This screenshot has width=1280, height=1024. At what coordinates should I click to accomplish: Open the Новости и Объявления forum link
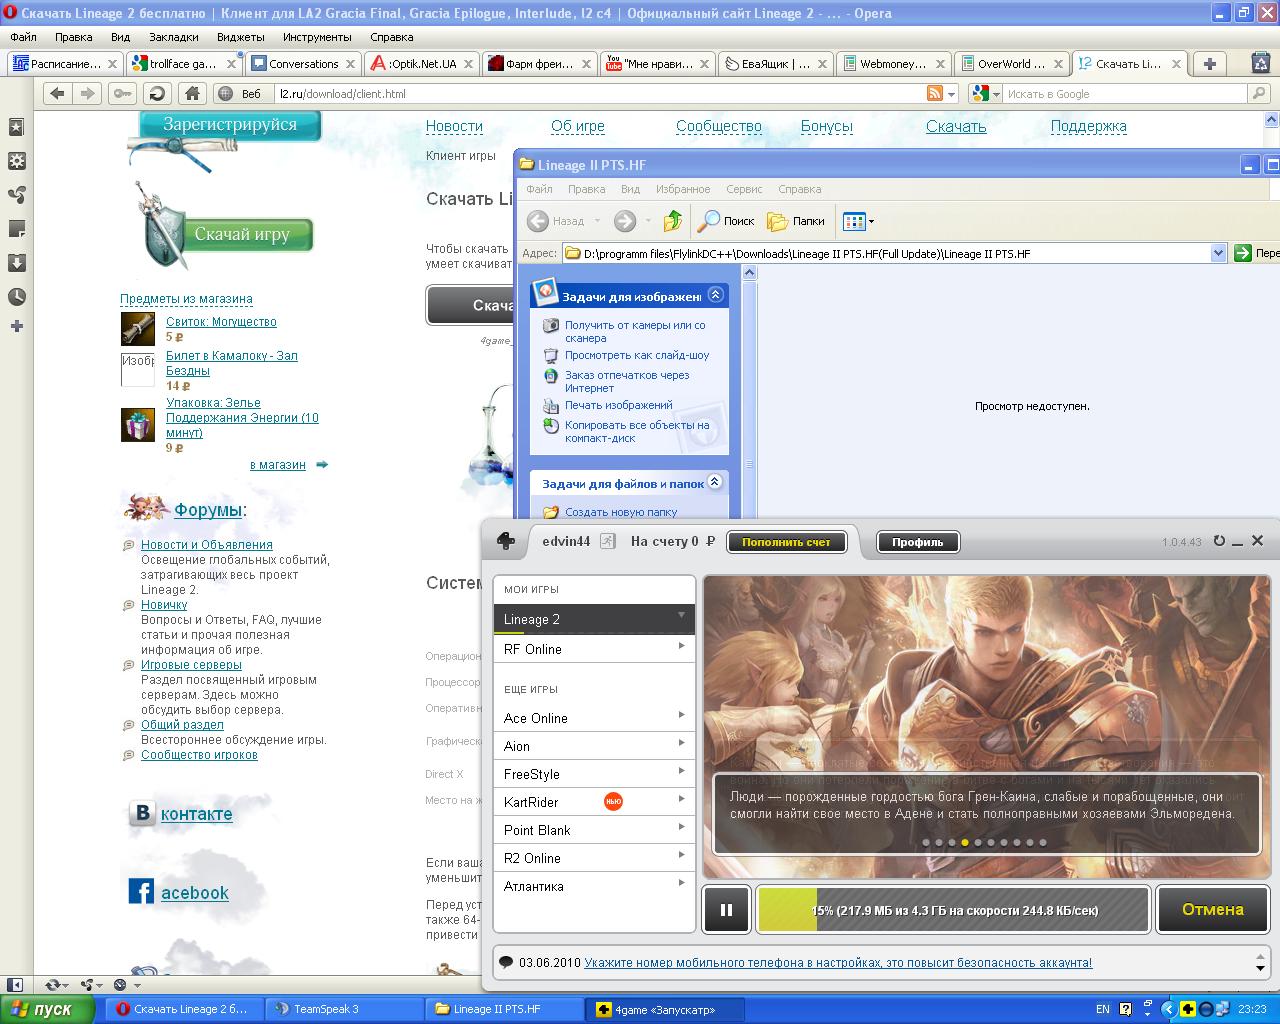click(207, 545)
